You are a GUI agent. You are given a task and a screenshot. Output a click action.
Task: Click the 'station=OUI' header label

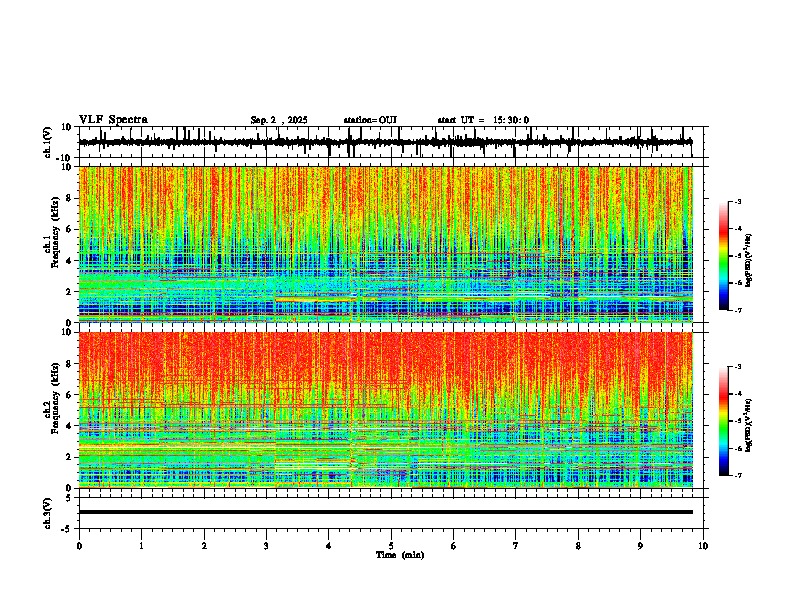(x=370, y=120)
